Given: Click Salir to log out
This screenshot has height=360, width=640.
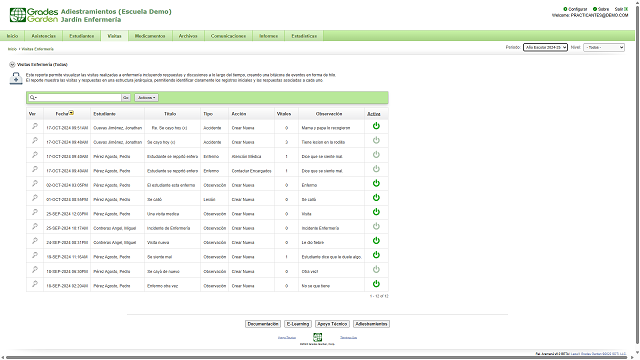Looking at the screenshot, I should click(621, 9).
